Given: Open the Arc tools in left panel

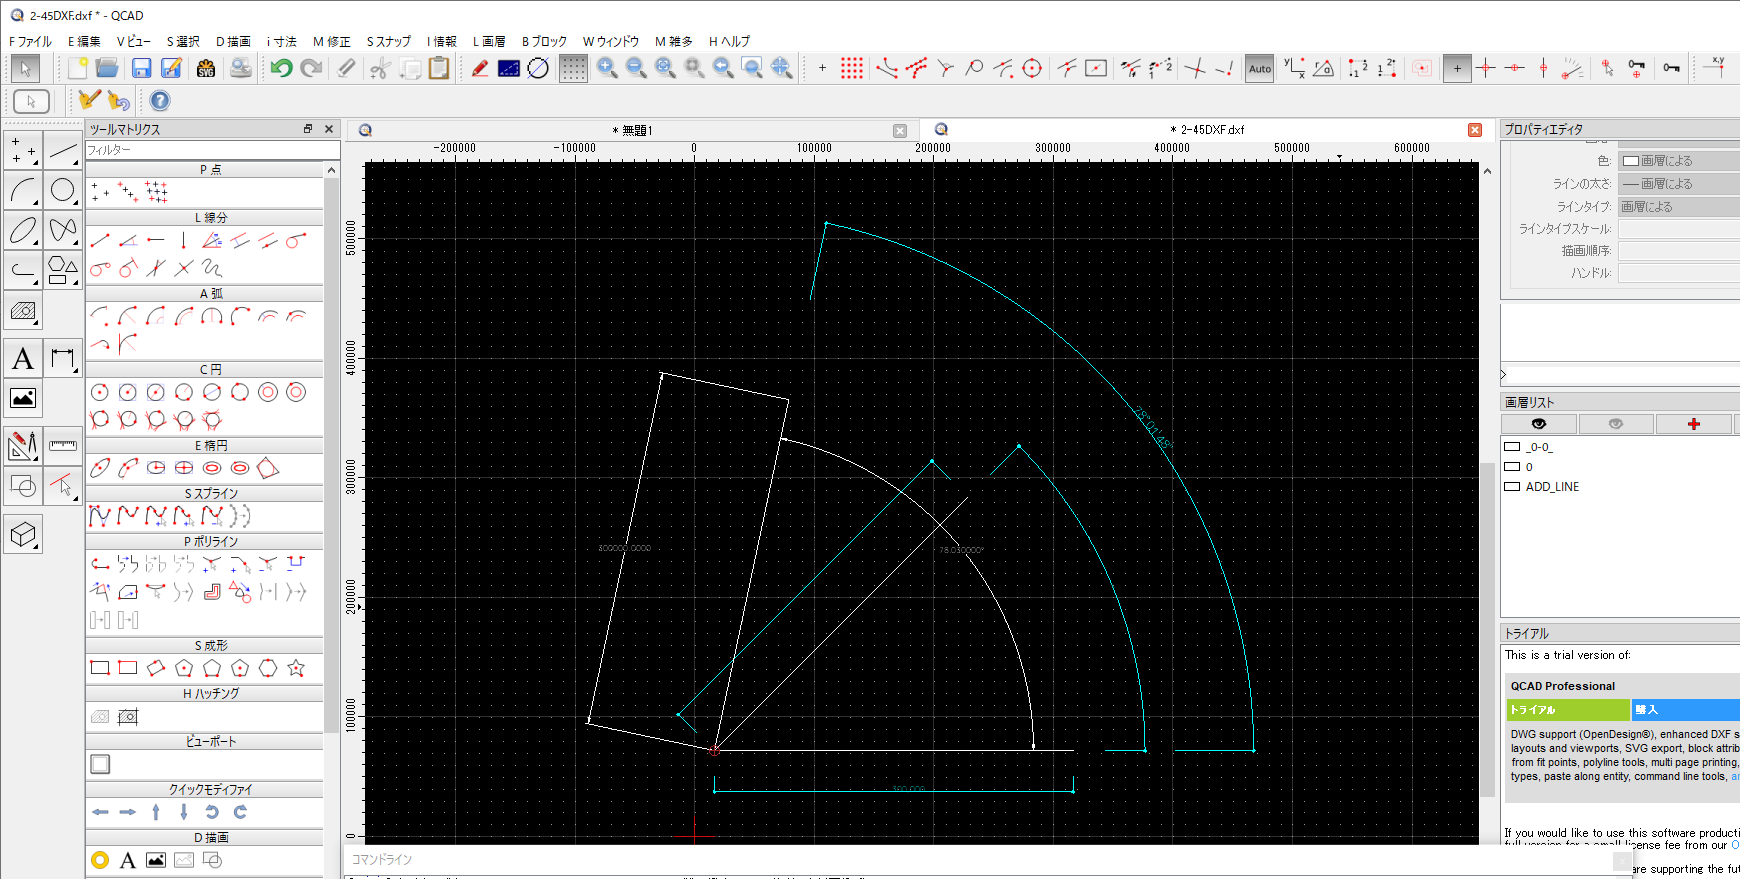Looking at the screenshot, I should click(x=23, y=190).
